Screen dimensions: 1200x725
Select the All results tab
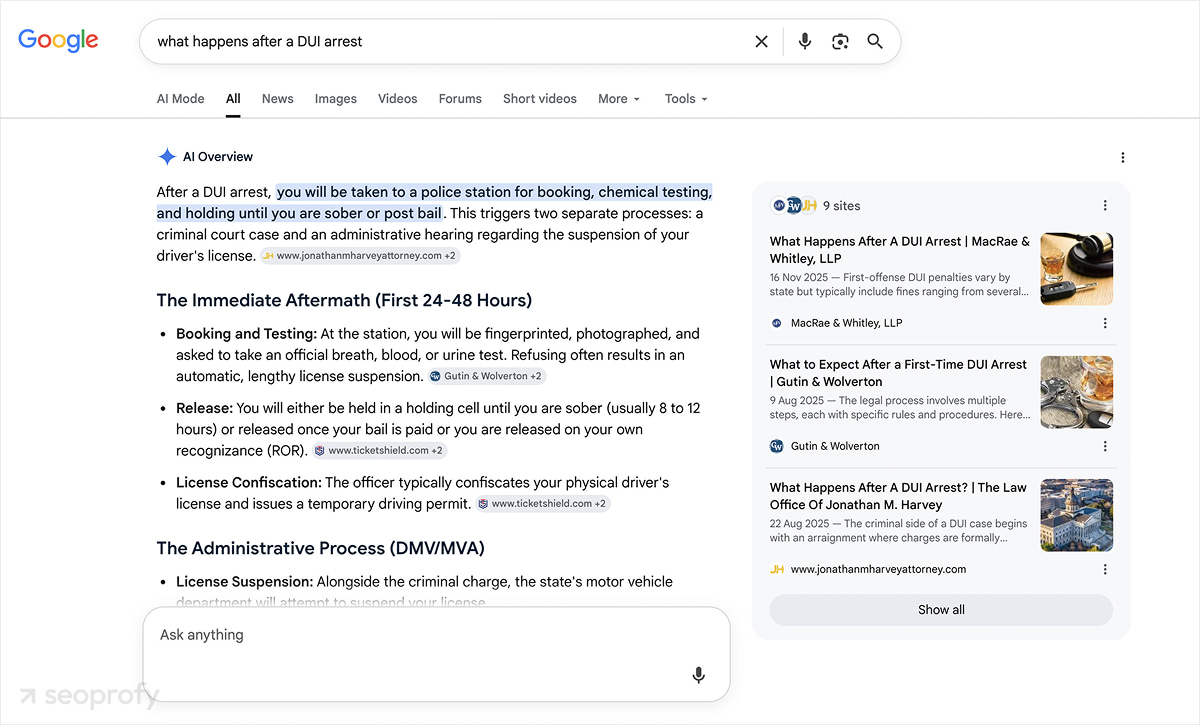click(233, 99)
